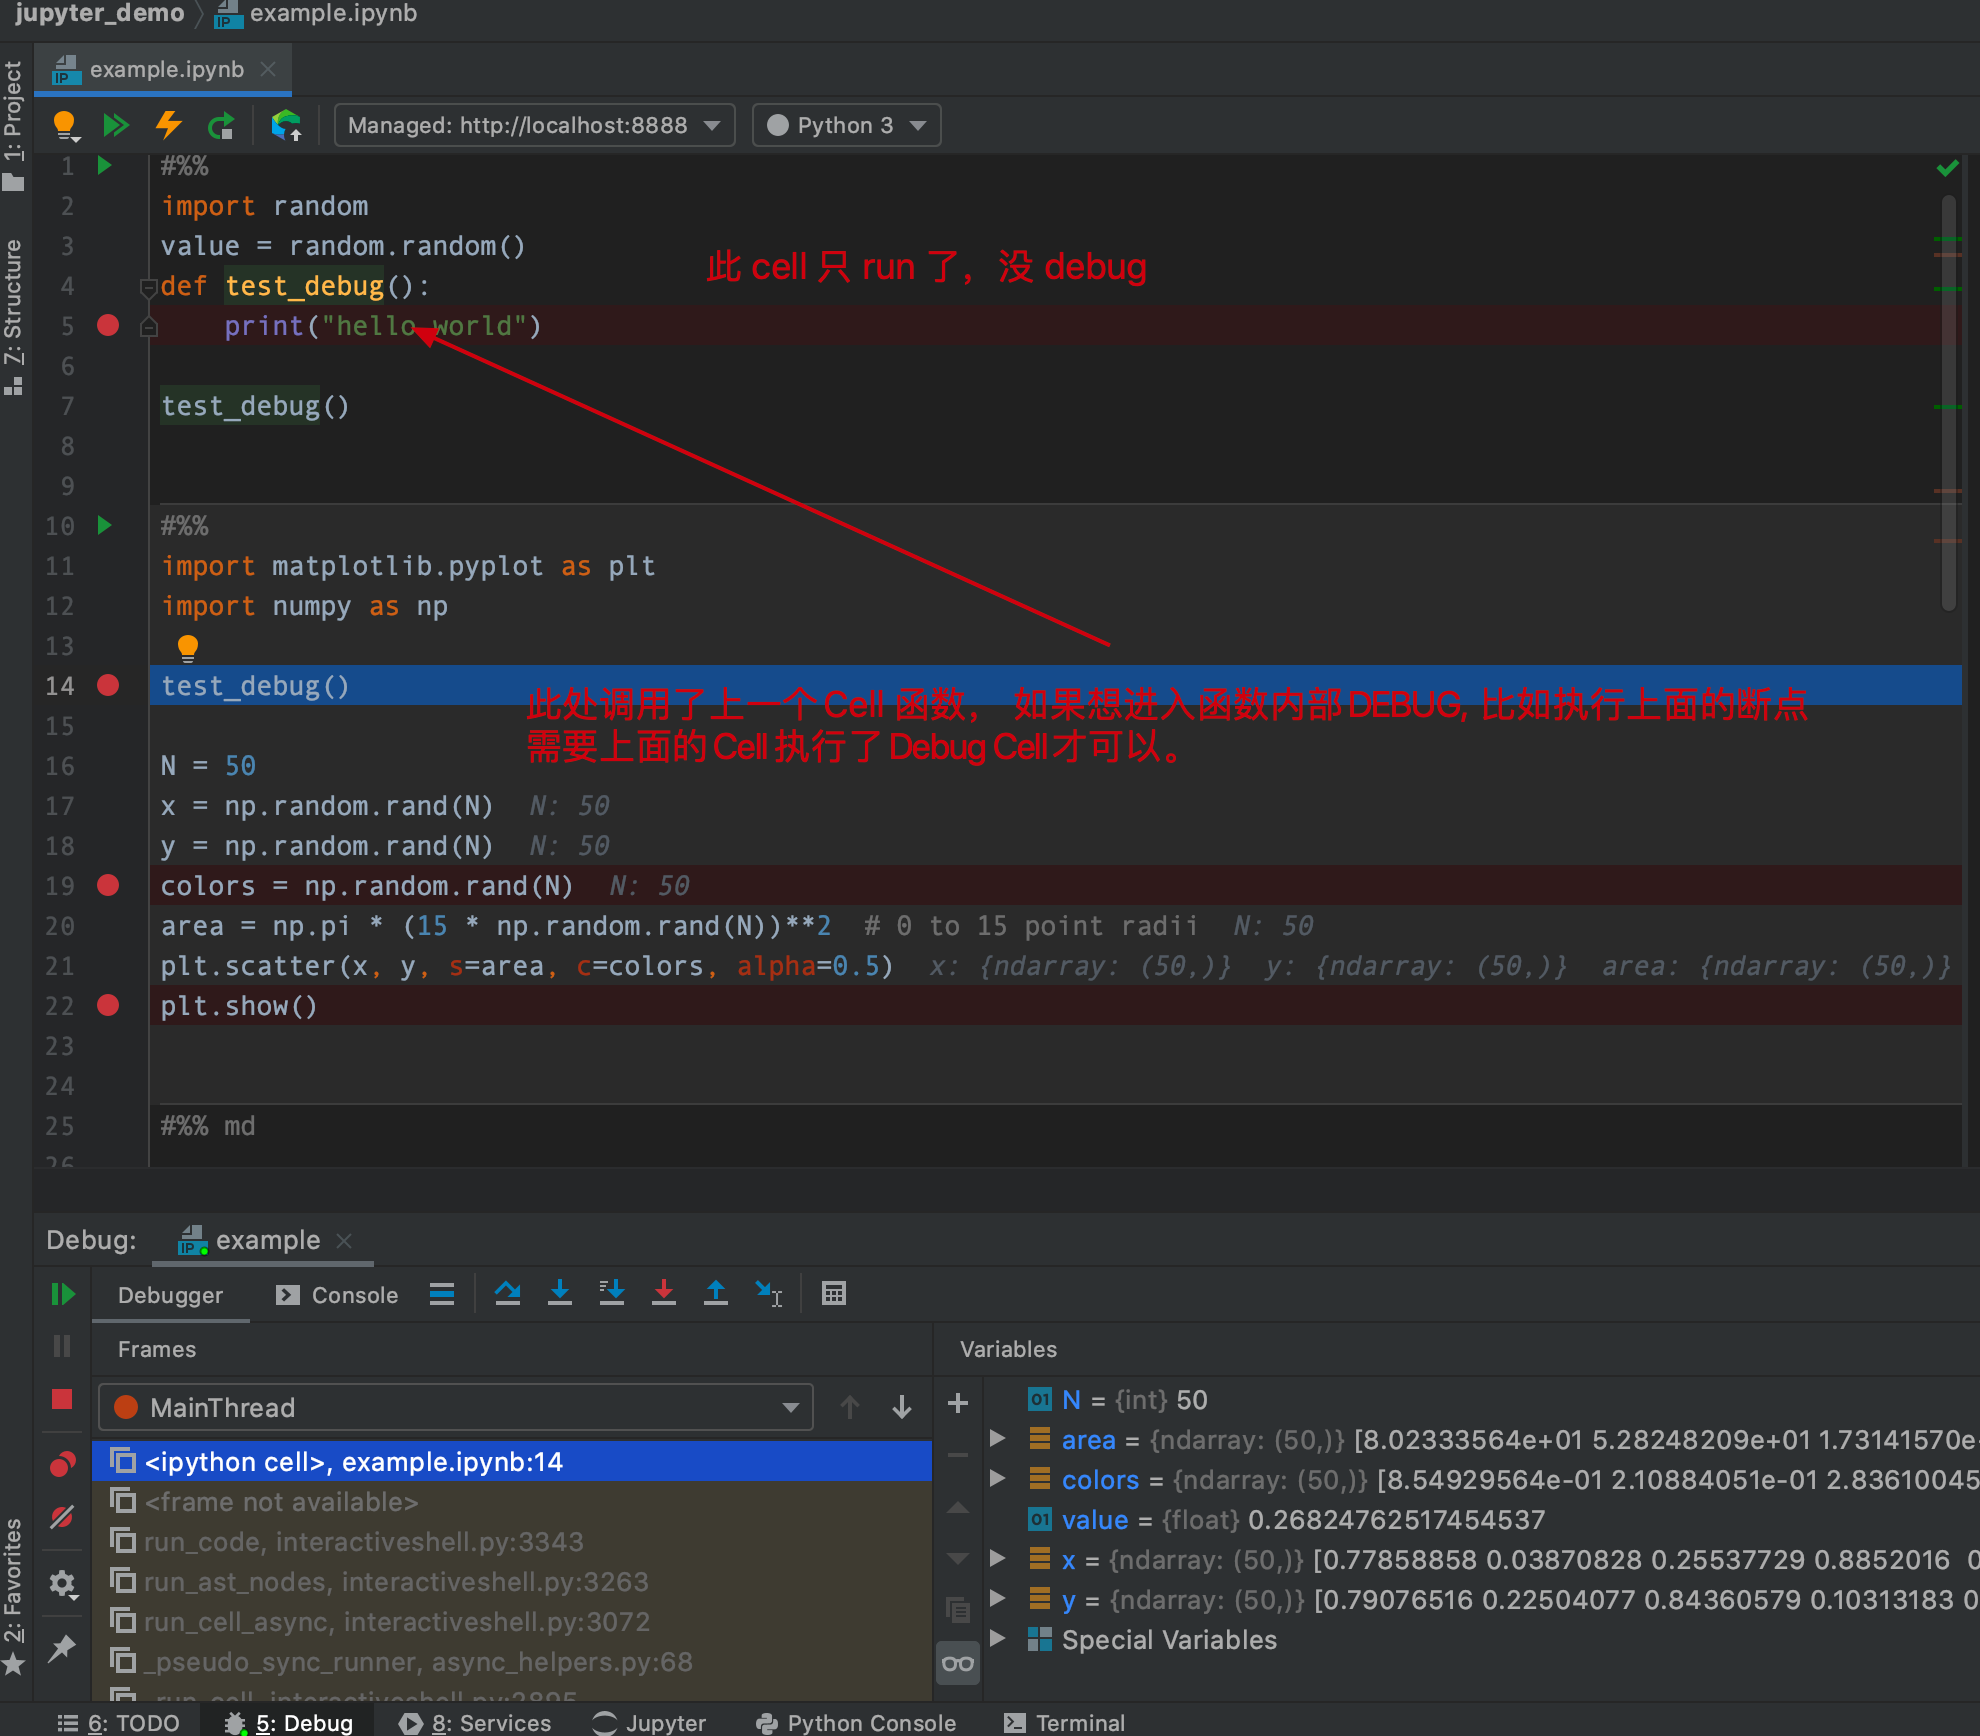Image resolution: width=1980 pixels, height=1736 pixels.
Task: Select next frame with down arrow
Action: pos(902,1407)
